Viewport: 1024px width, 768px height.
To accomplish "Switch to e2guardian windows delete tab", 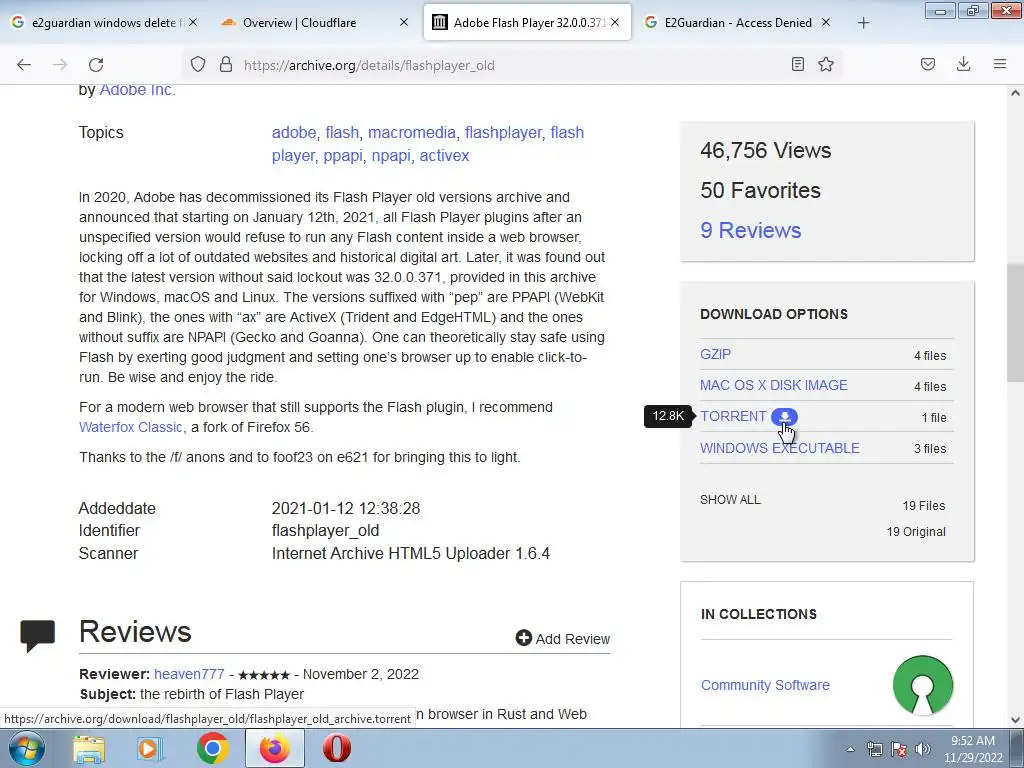I will (104, 22).
